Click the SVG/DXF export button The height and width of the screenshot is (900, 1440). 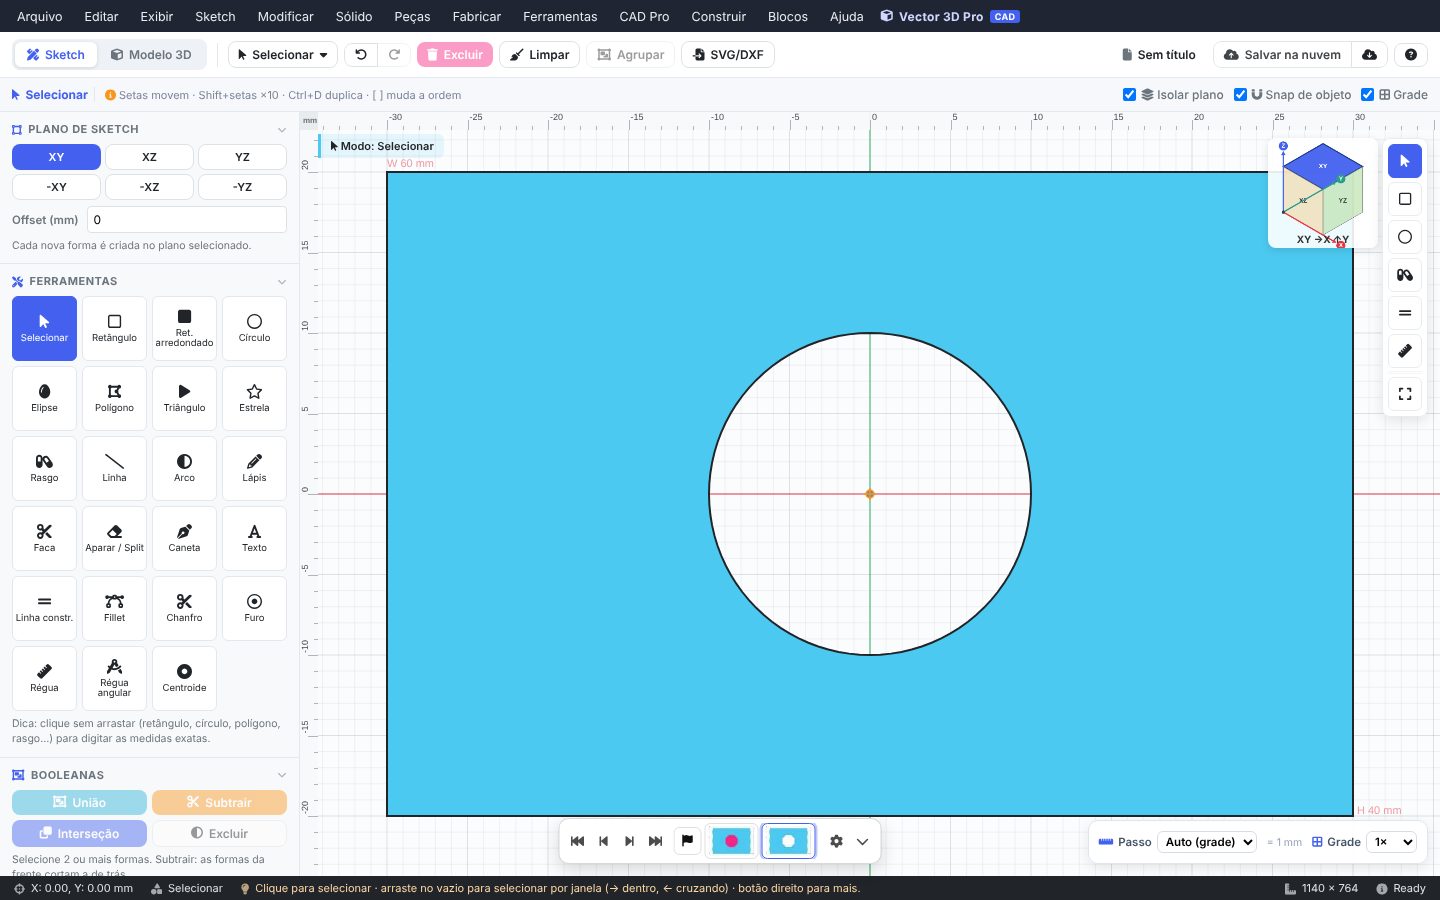click(728, 55)
